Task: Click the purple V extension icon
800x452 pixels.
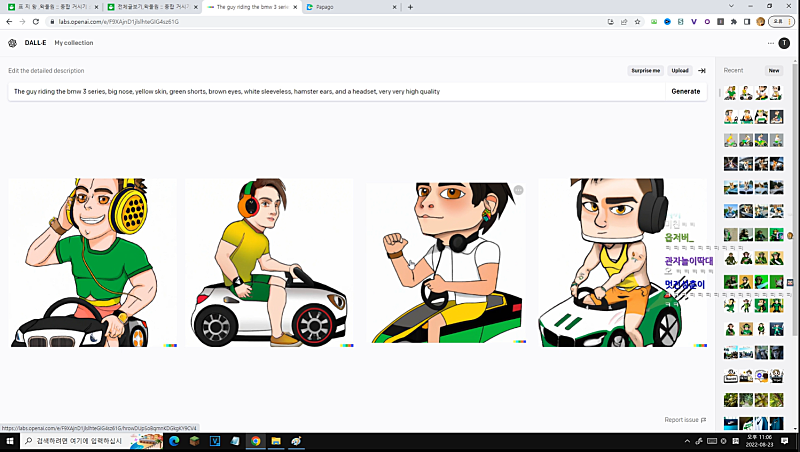Action: pyautogui.click(x=694, y=22)
